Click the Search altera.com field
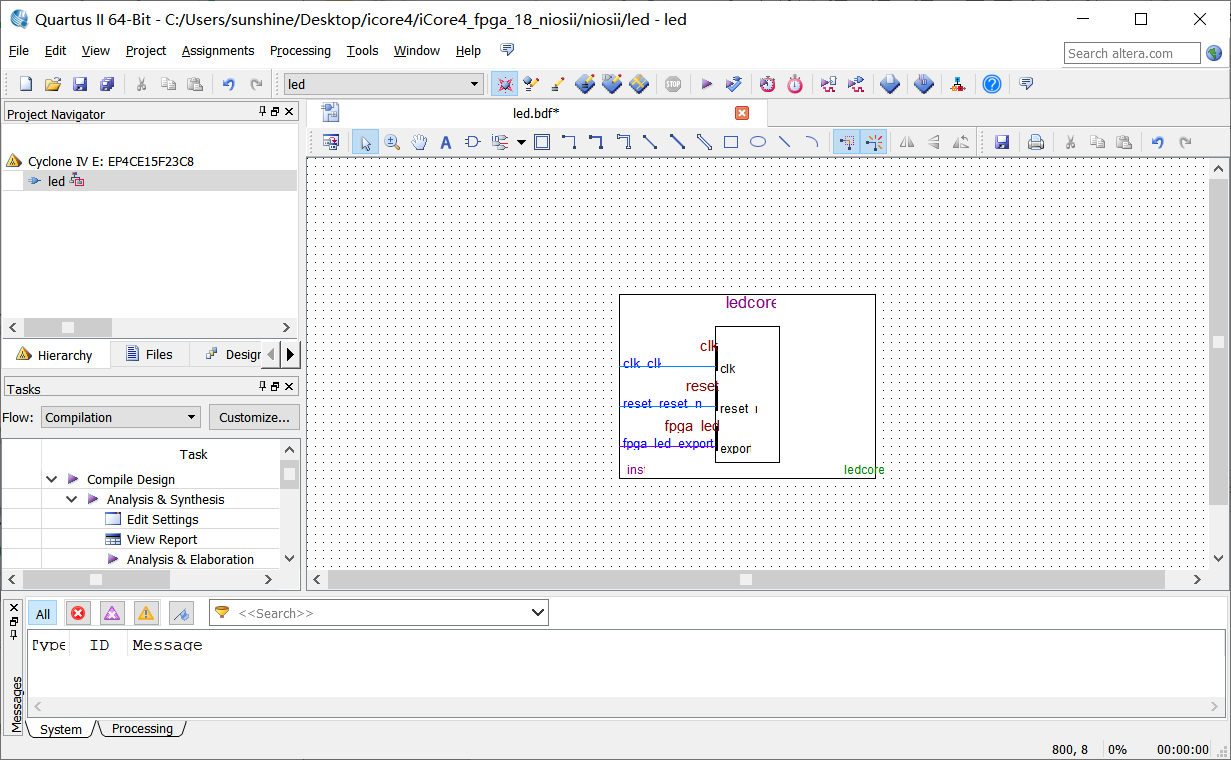 pyautogui.click(x=1131, y=53)
